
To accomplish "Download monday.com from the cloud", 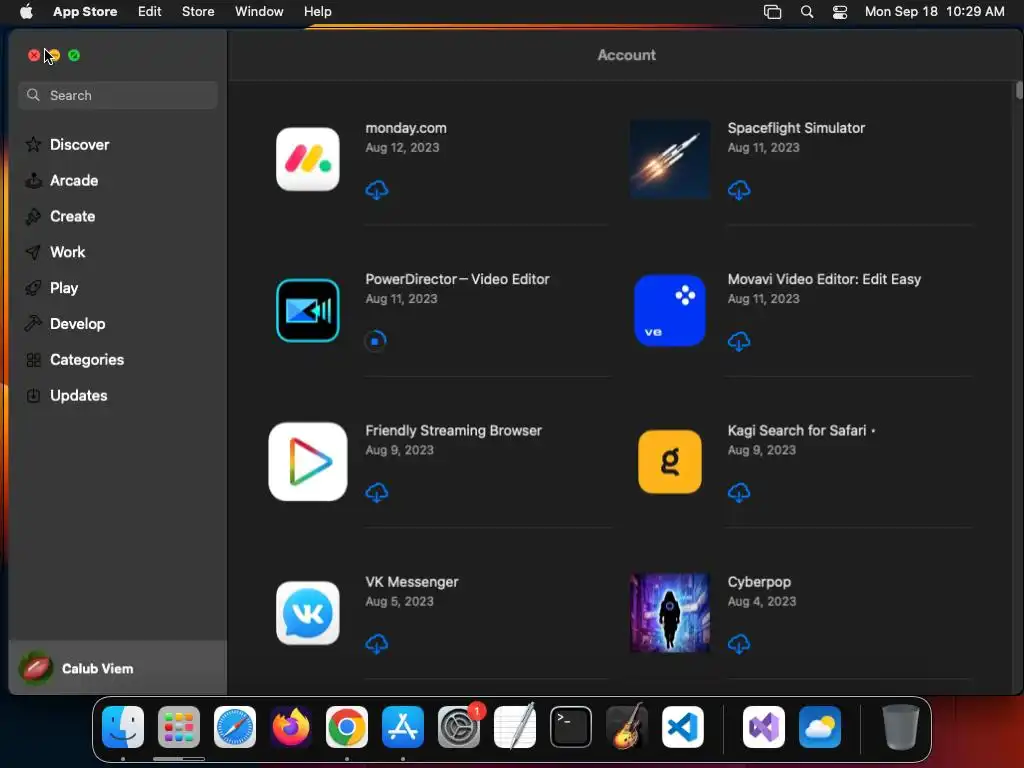I will point(377,190).
